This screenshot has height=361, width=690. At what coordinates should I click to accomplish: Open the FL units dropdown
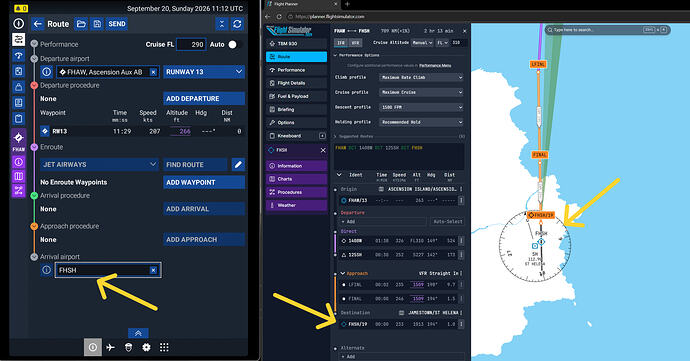click(442, 43)
